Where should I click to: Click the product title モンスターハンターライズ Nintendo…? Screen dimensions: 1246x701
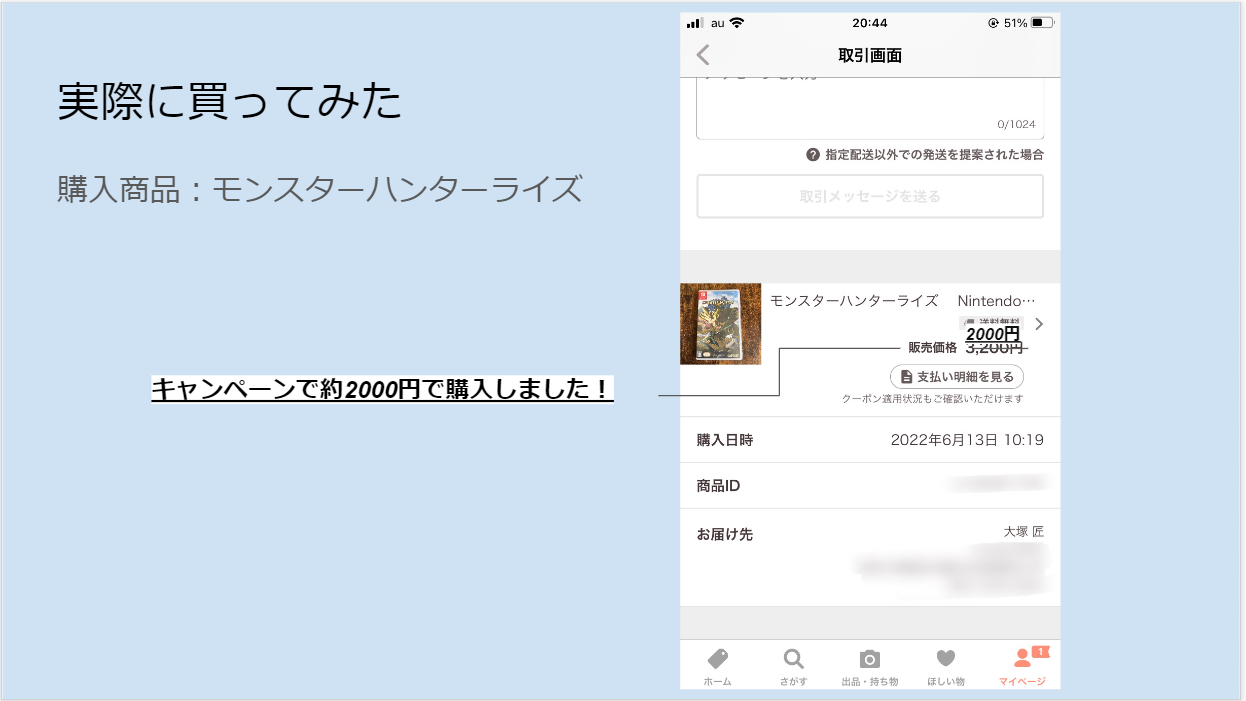tap(903, 301)
